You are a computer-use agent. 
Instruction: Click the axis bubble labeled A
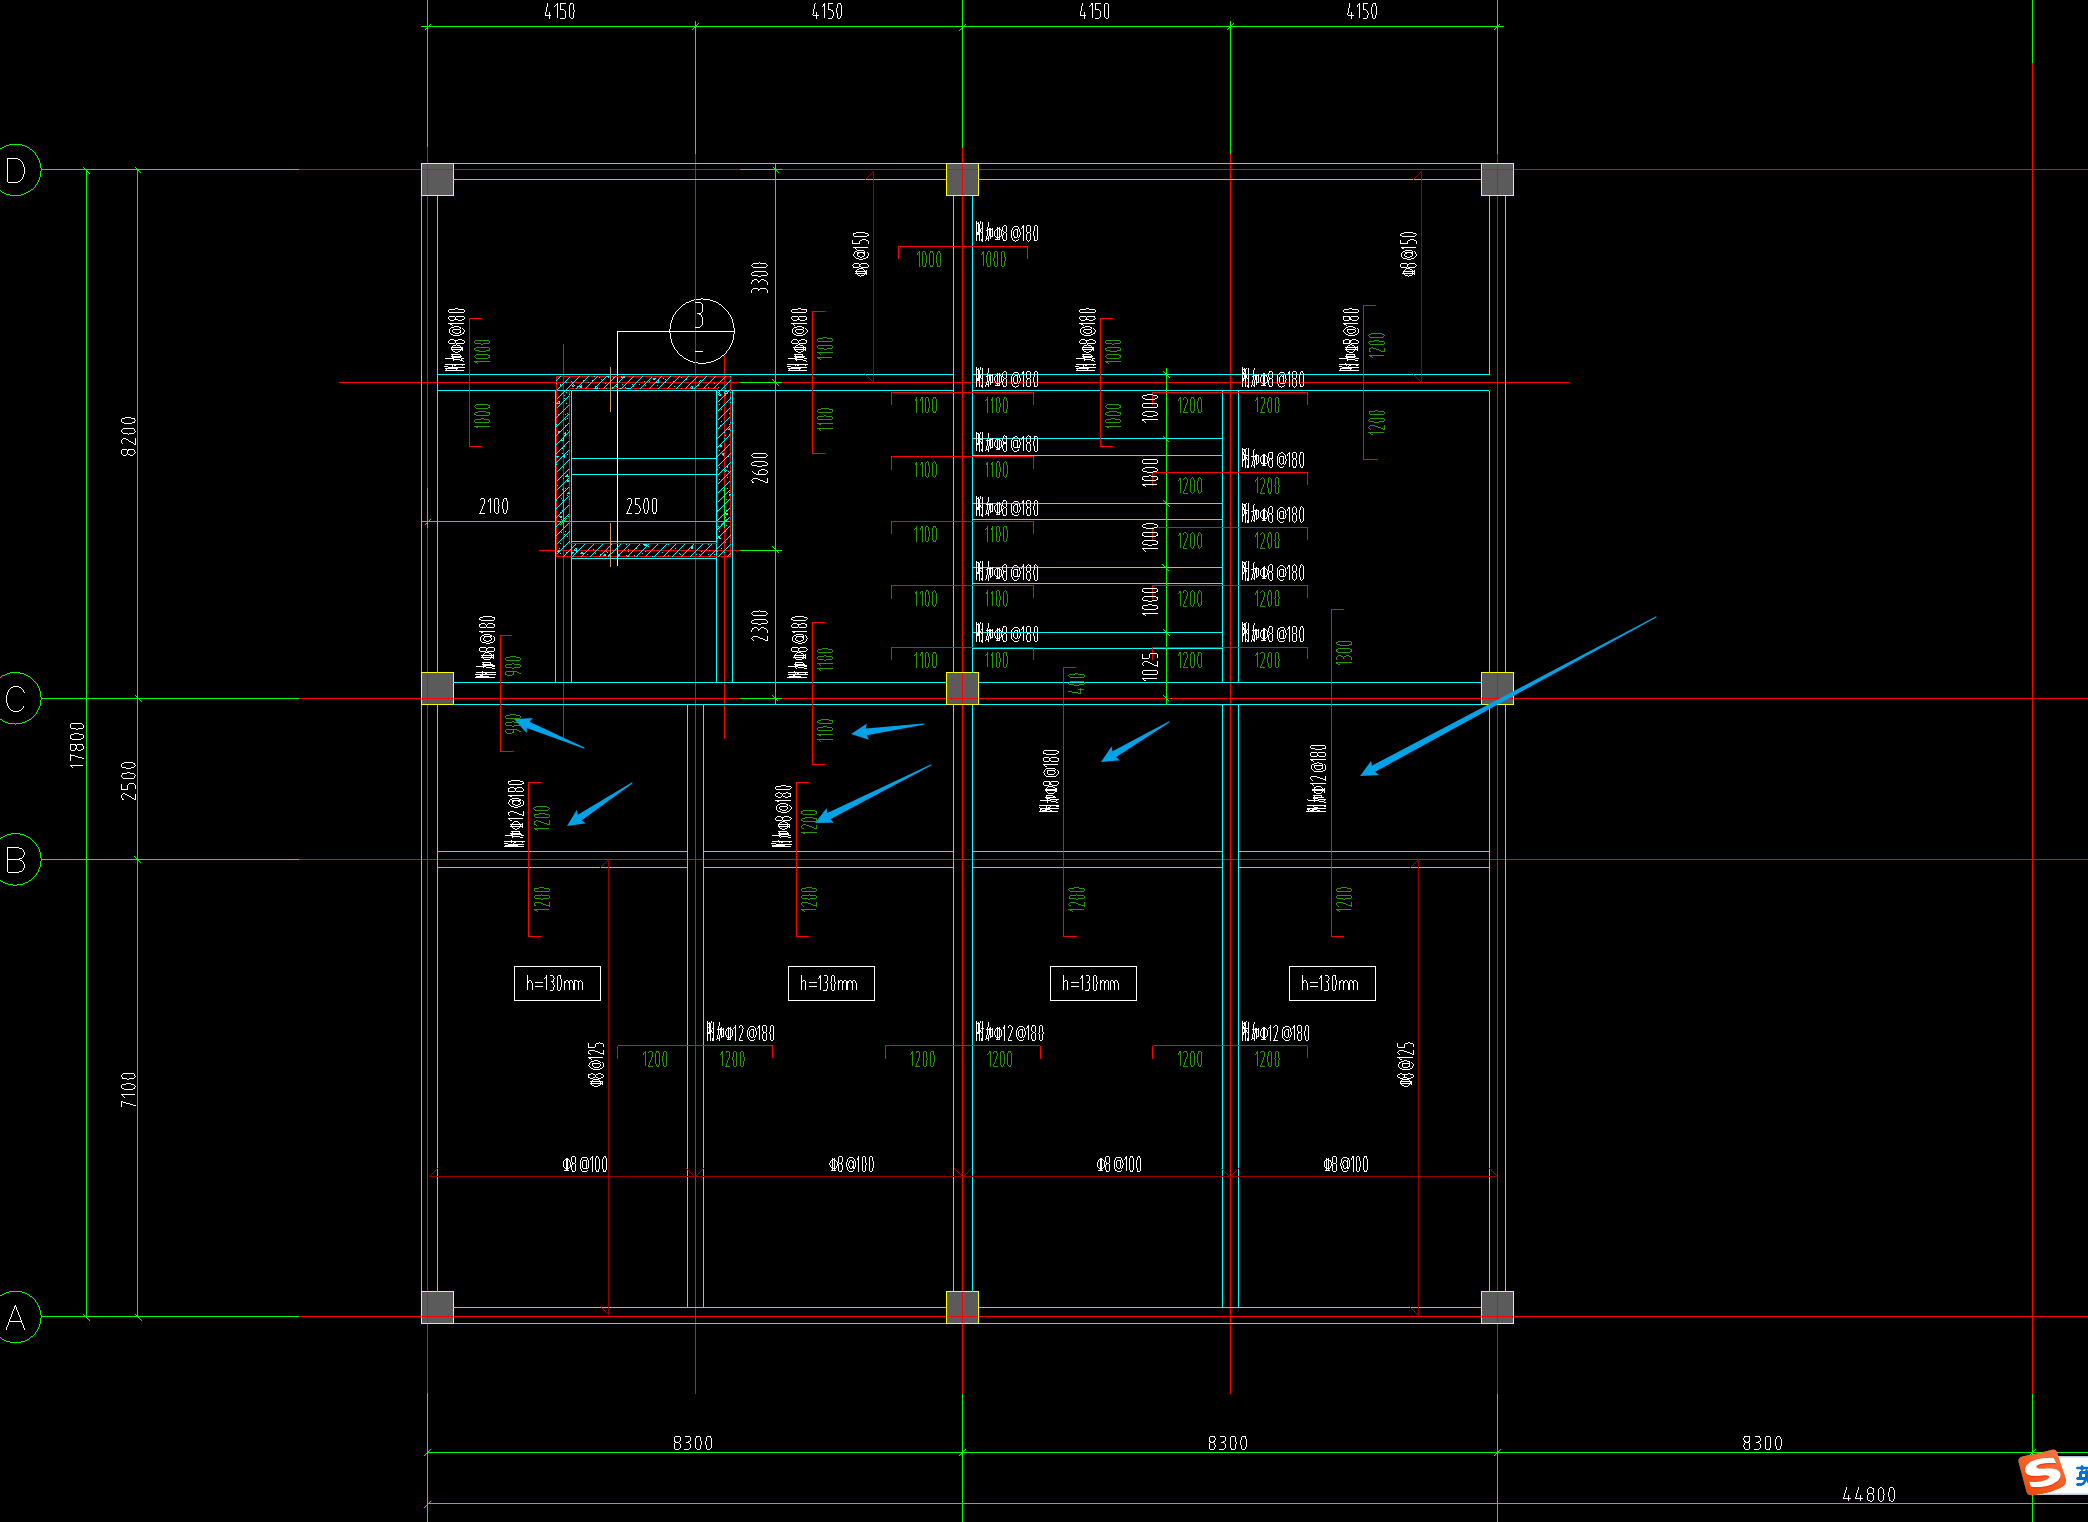point(17,1317)
